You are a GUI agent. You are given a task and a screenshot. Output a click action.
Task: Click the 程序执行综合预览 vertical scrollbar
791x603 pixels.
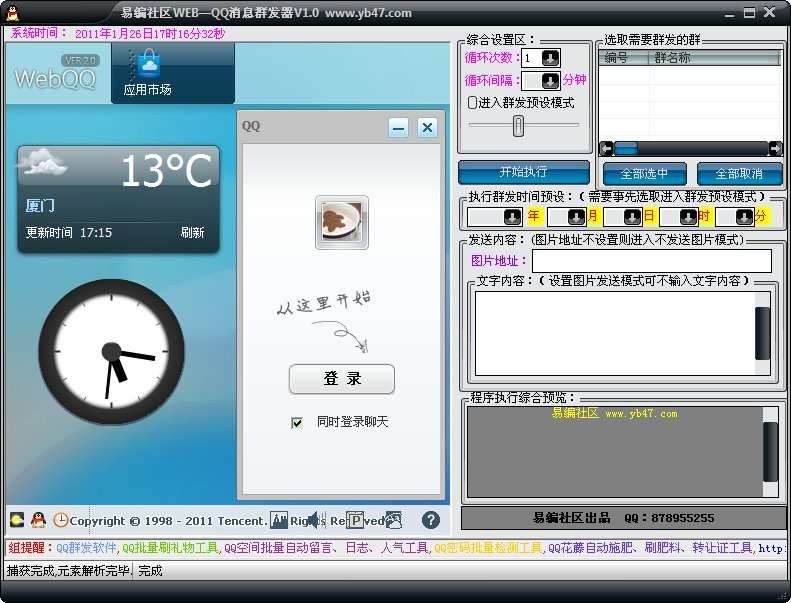pos(770,452)
